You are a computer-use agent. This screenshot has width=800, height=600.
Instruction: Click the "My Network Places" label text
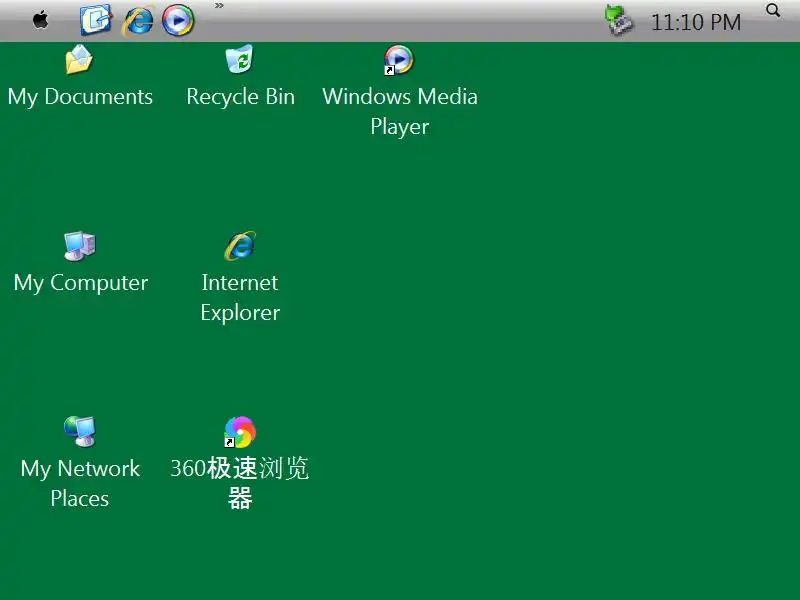point(80,483)
